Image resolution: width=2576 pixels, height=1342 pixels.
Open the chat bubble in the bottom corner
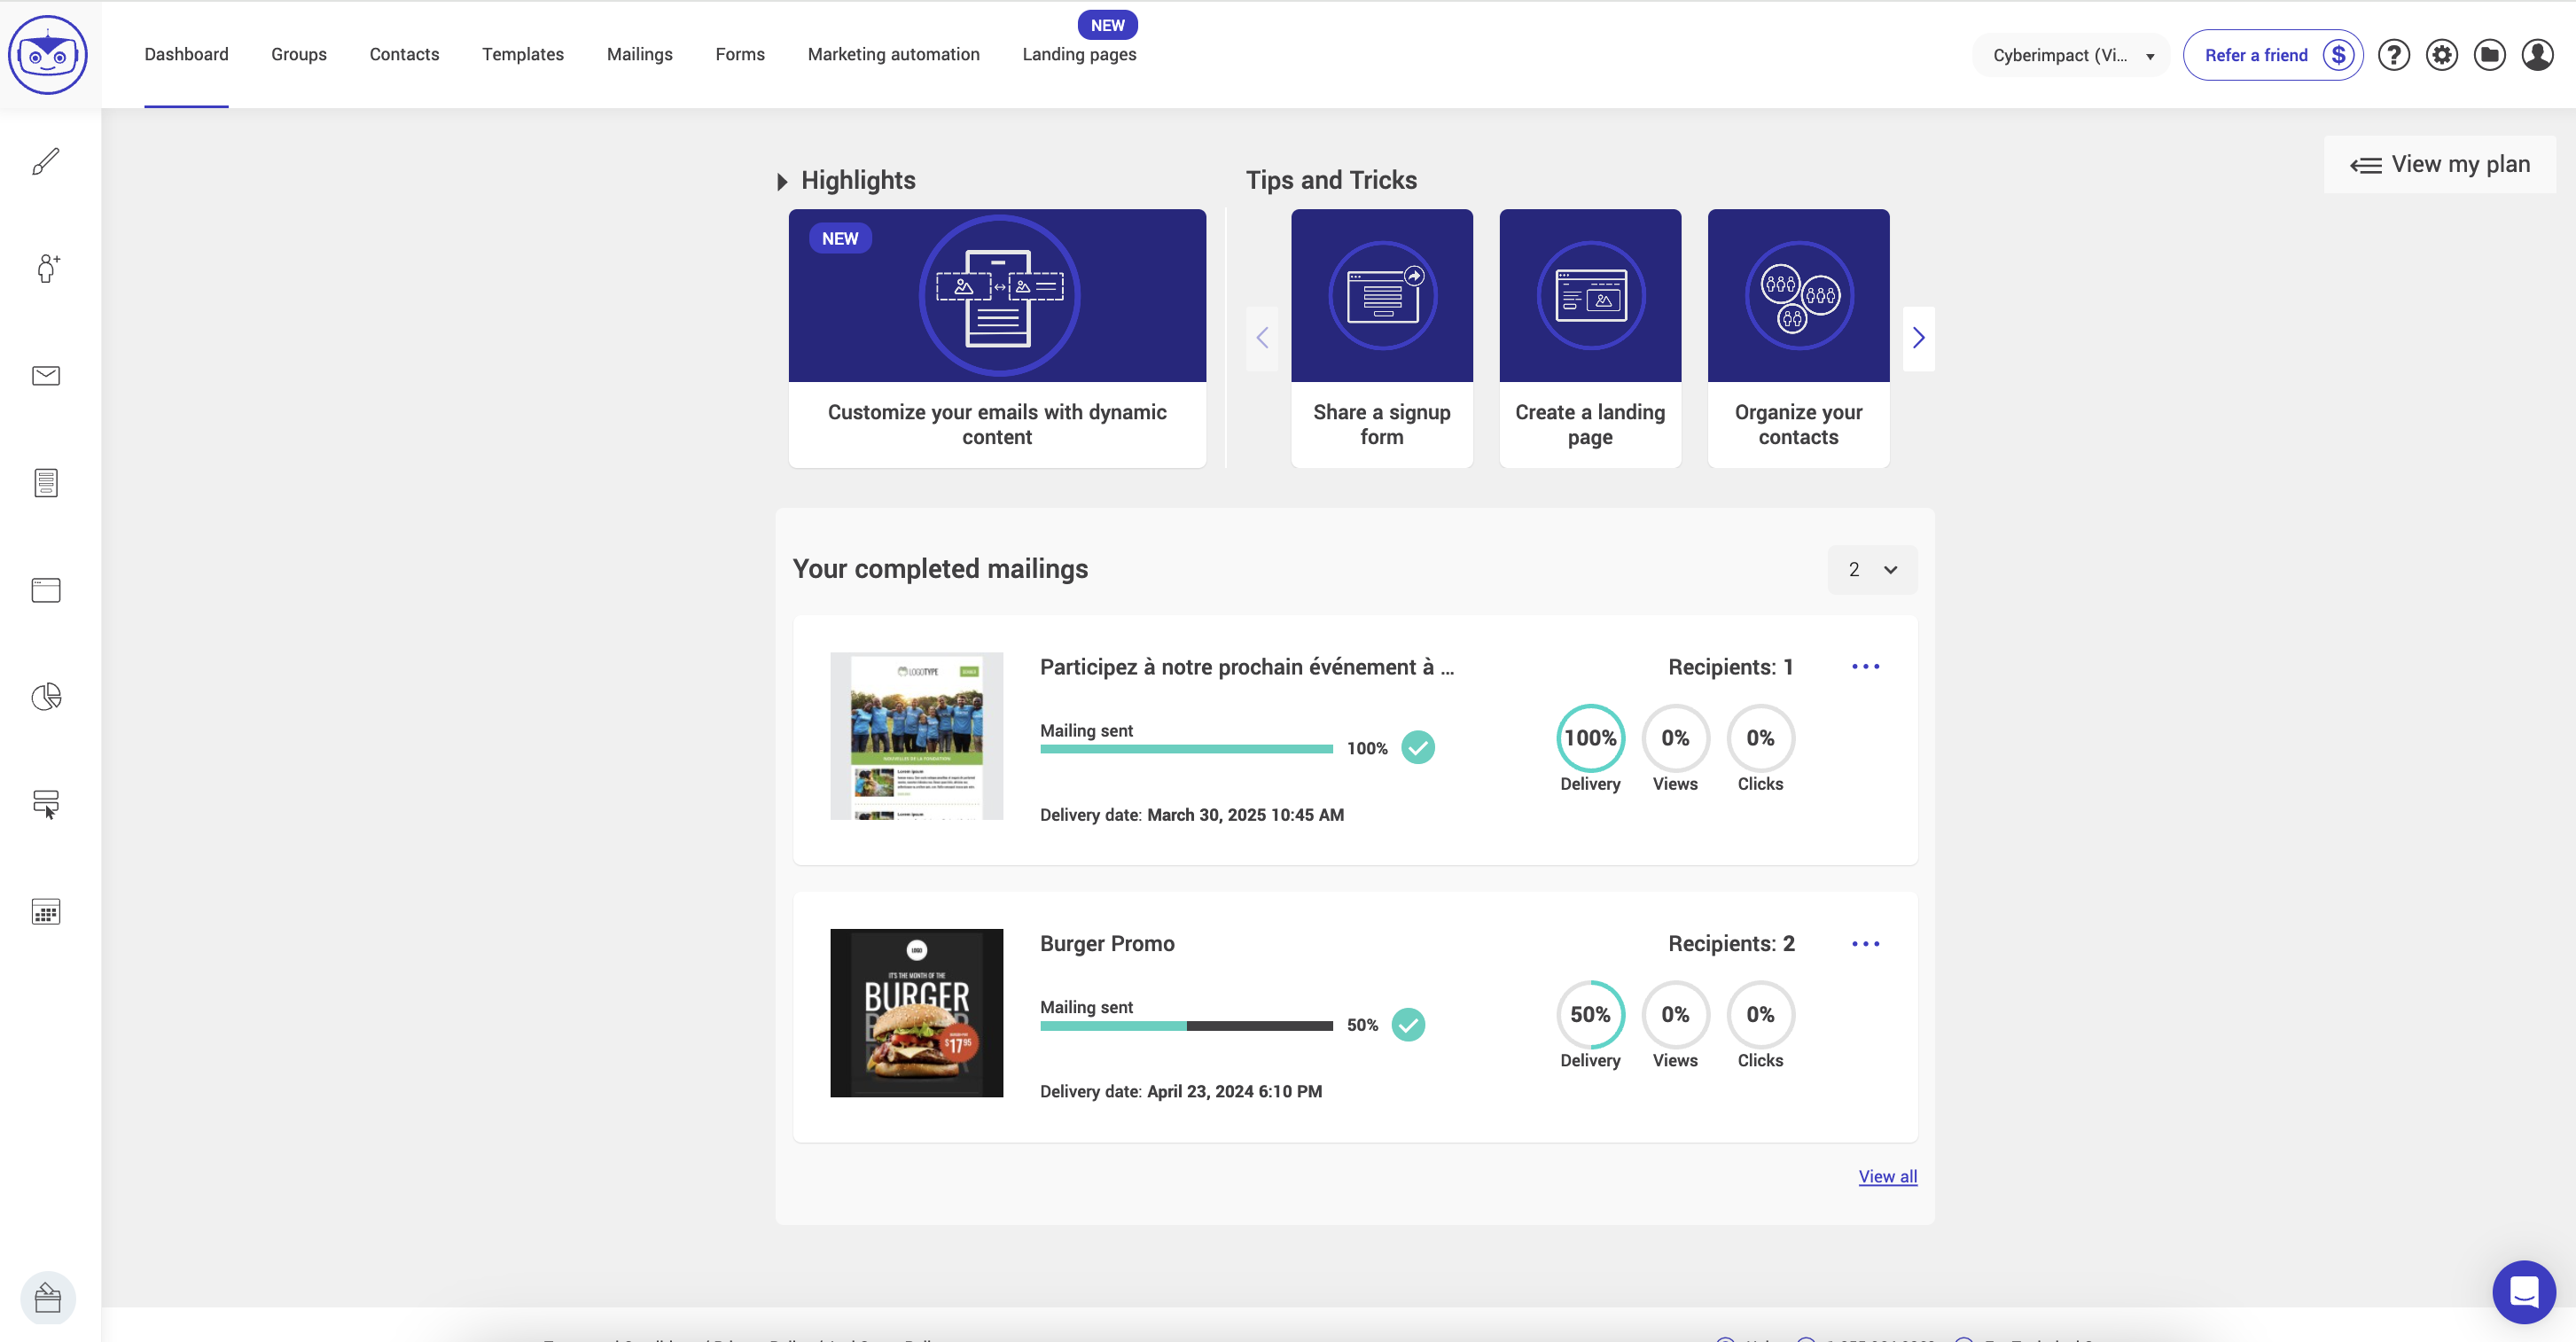(2524, 1292)
